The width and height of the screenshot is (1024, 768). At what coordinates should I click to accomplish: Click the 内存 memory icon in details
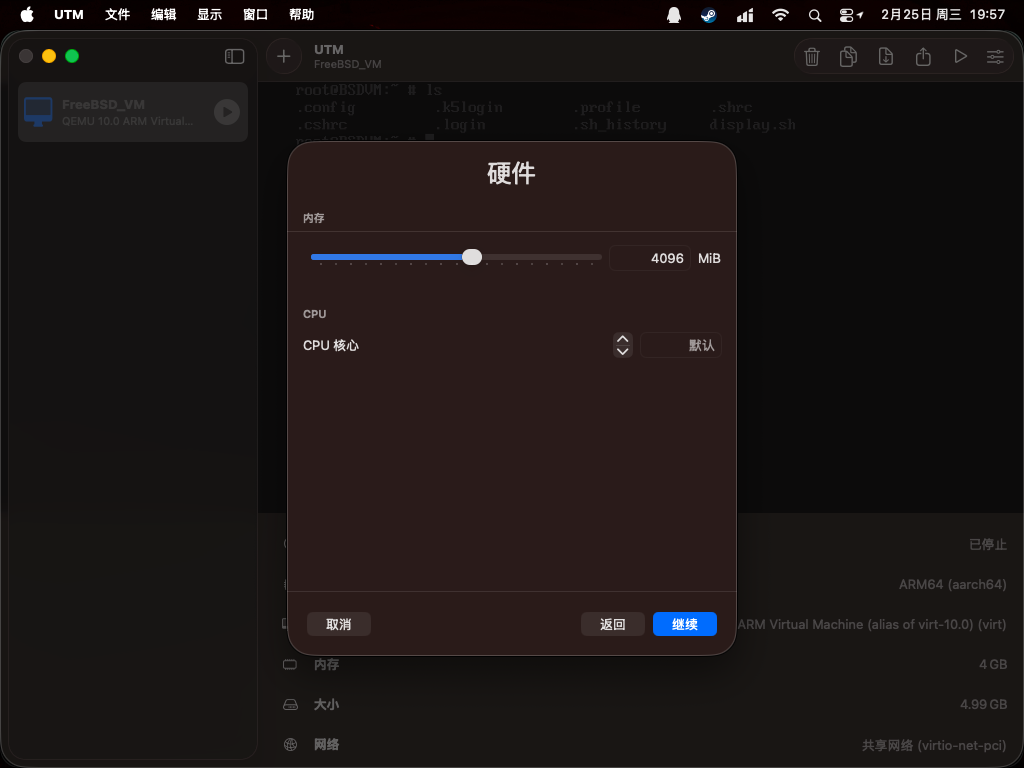tap(290, 664)
